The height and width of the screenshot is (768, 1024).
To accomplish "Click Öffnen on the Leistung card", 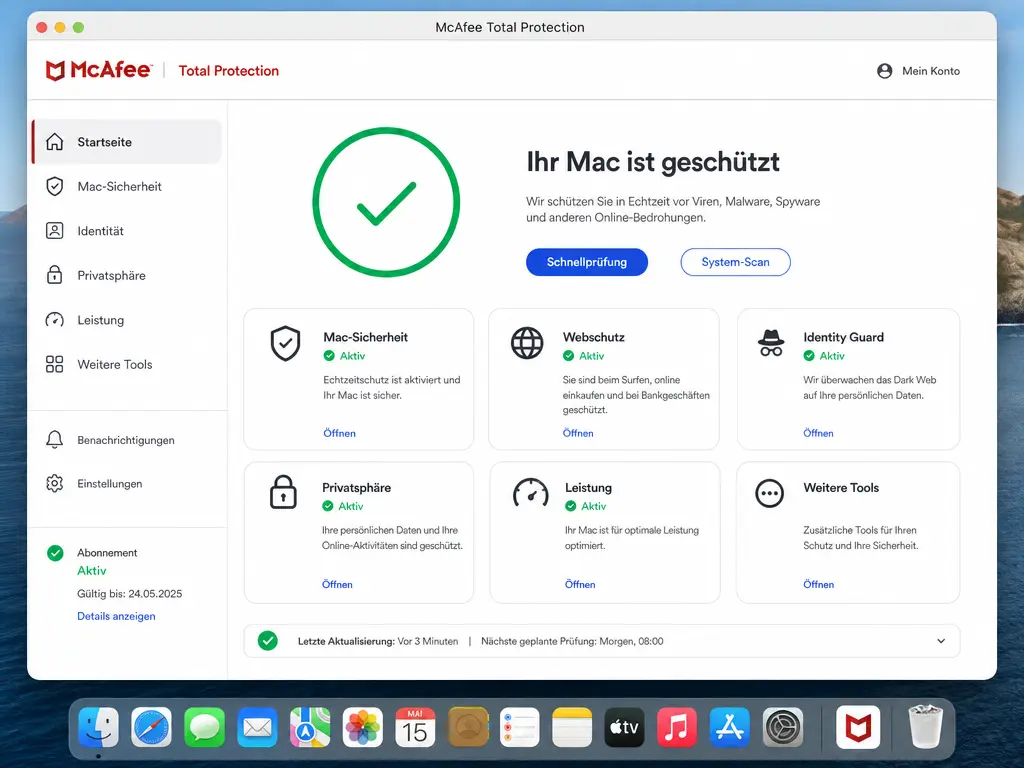I will 580,584.
